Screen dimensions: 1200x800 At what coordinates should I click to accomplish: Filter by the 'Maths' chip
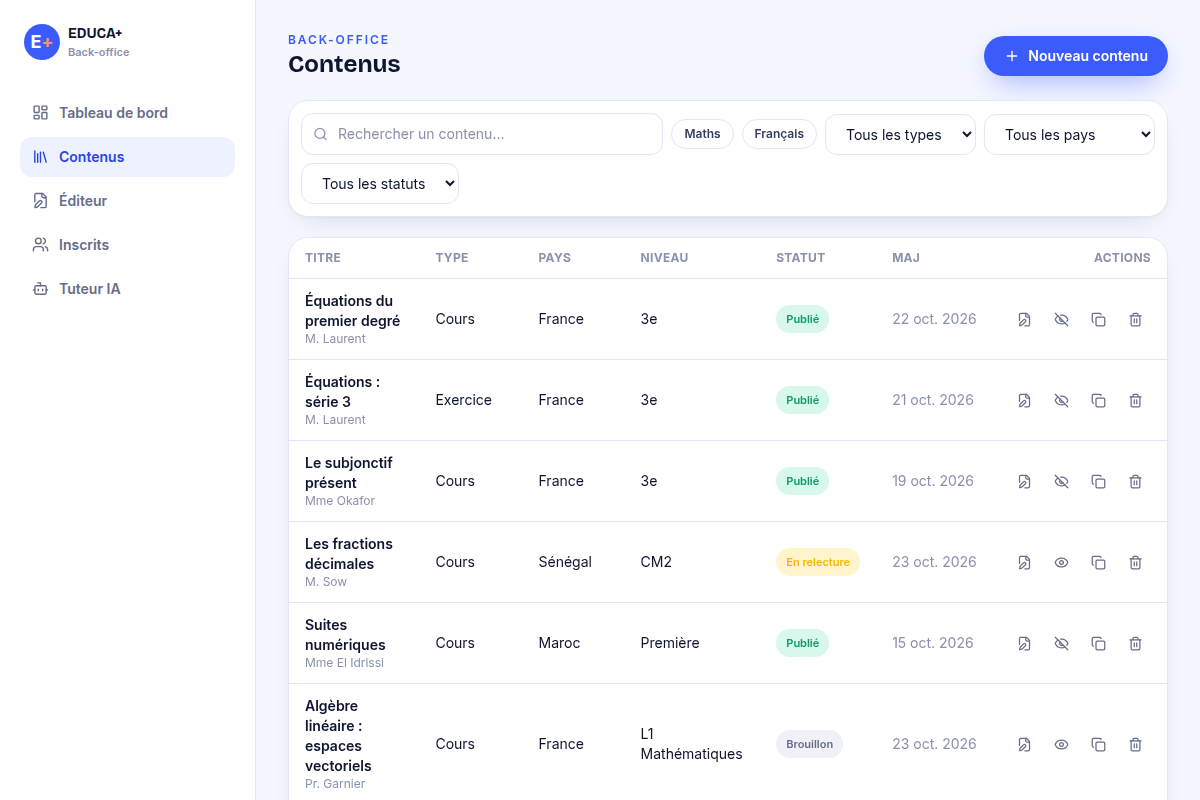[x=703, y=134]
